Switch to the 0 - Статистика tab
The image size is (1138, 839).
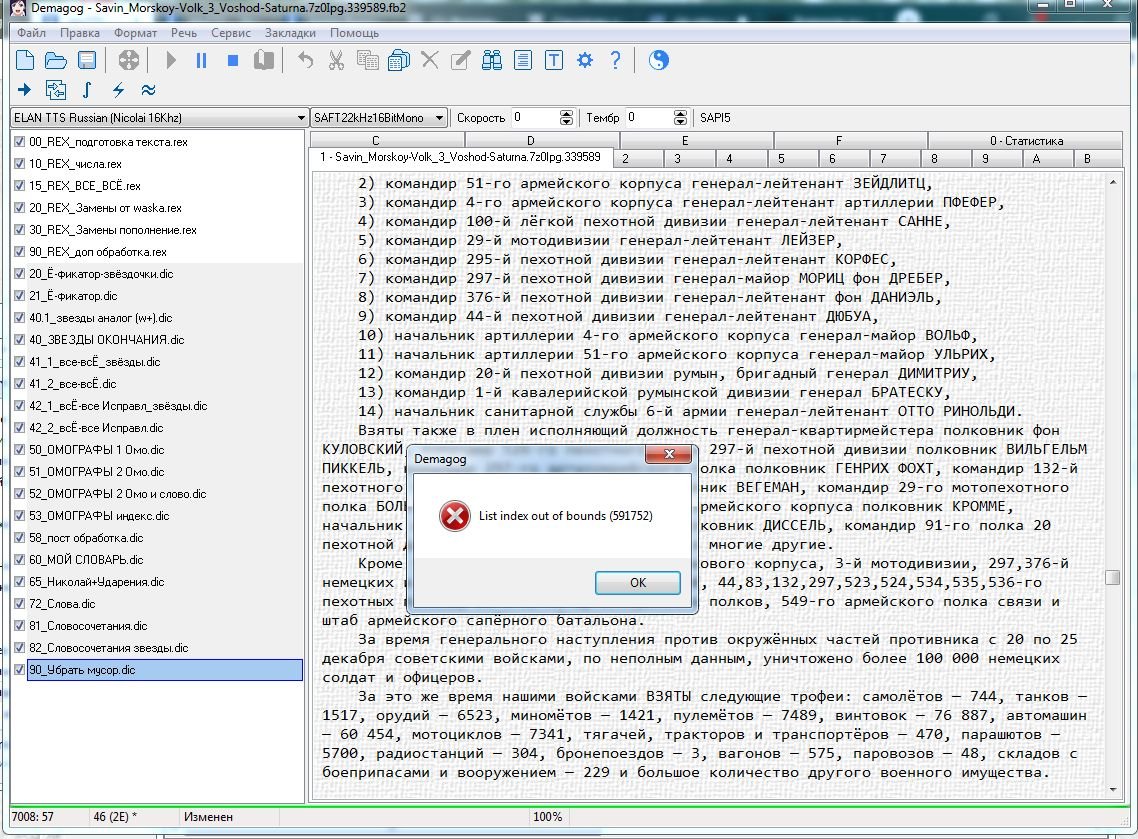click(x=1026, y=141)
